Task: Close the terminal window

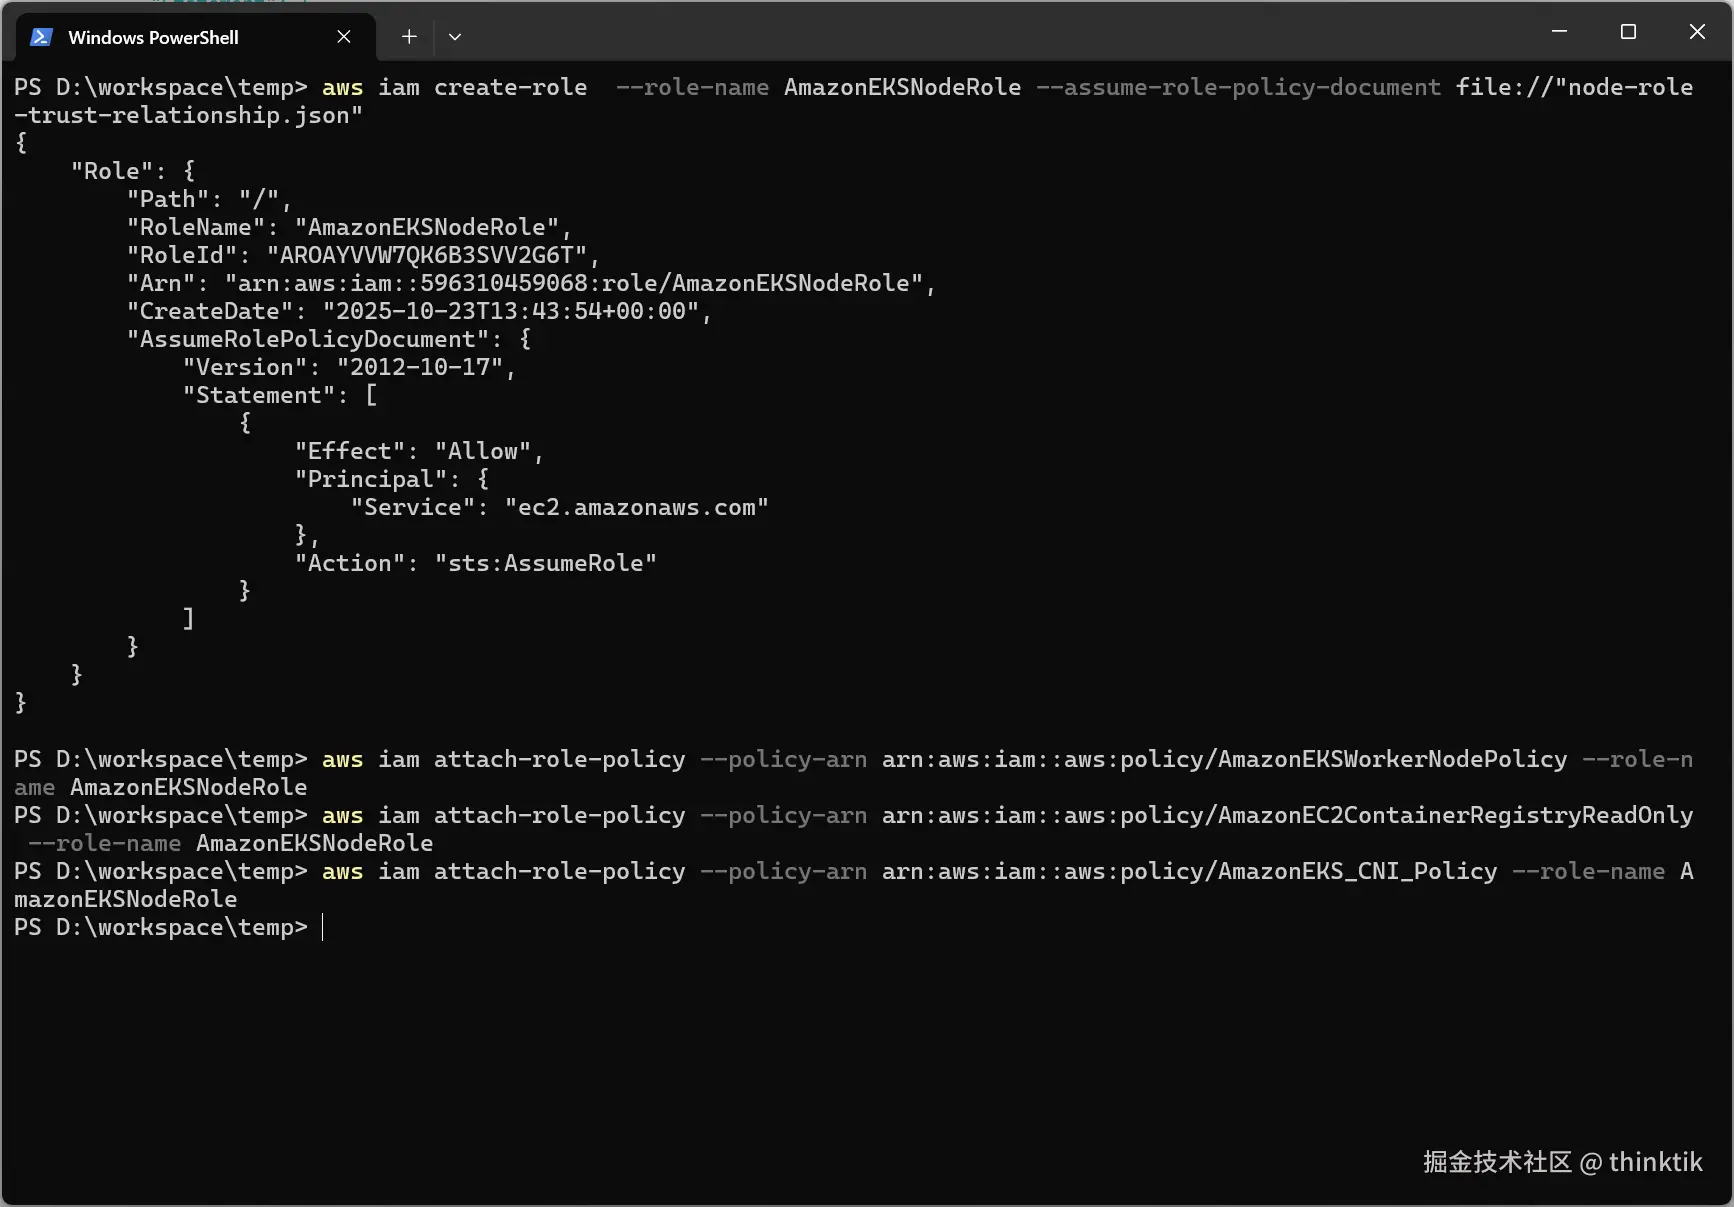Action: [x=1697, y=32]
